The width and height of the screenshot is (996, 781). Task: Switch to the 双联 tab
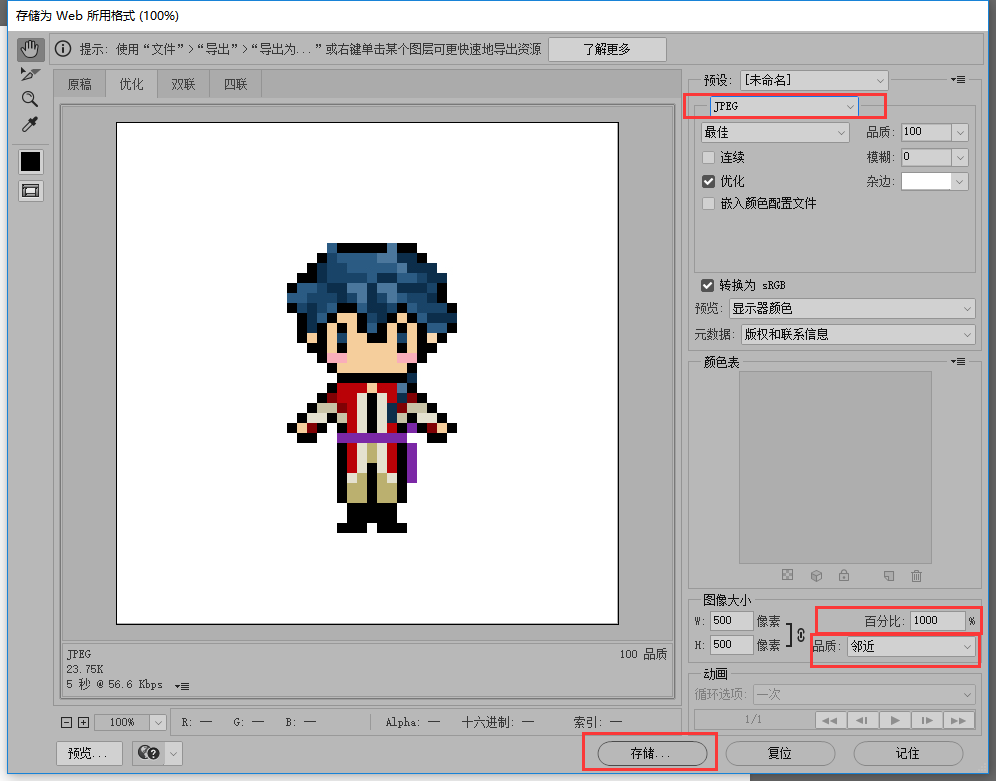tap(183, 84)
